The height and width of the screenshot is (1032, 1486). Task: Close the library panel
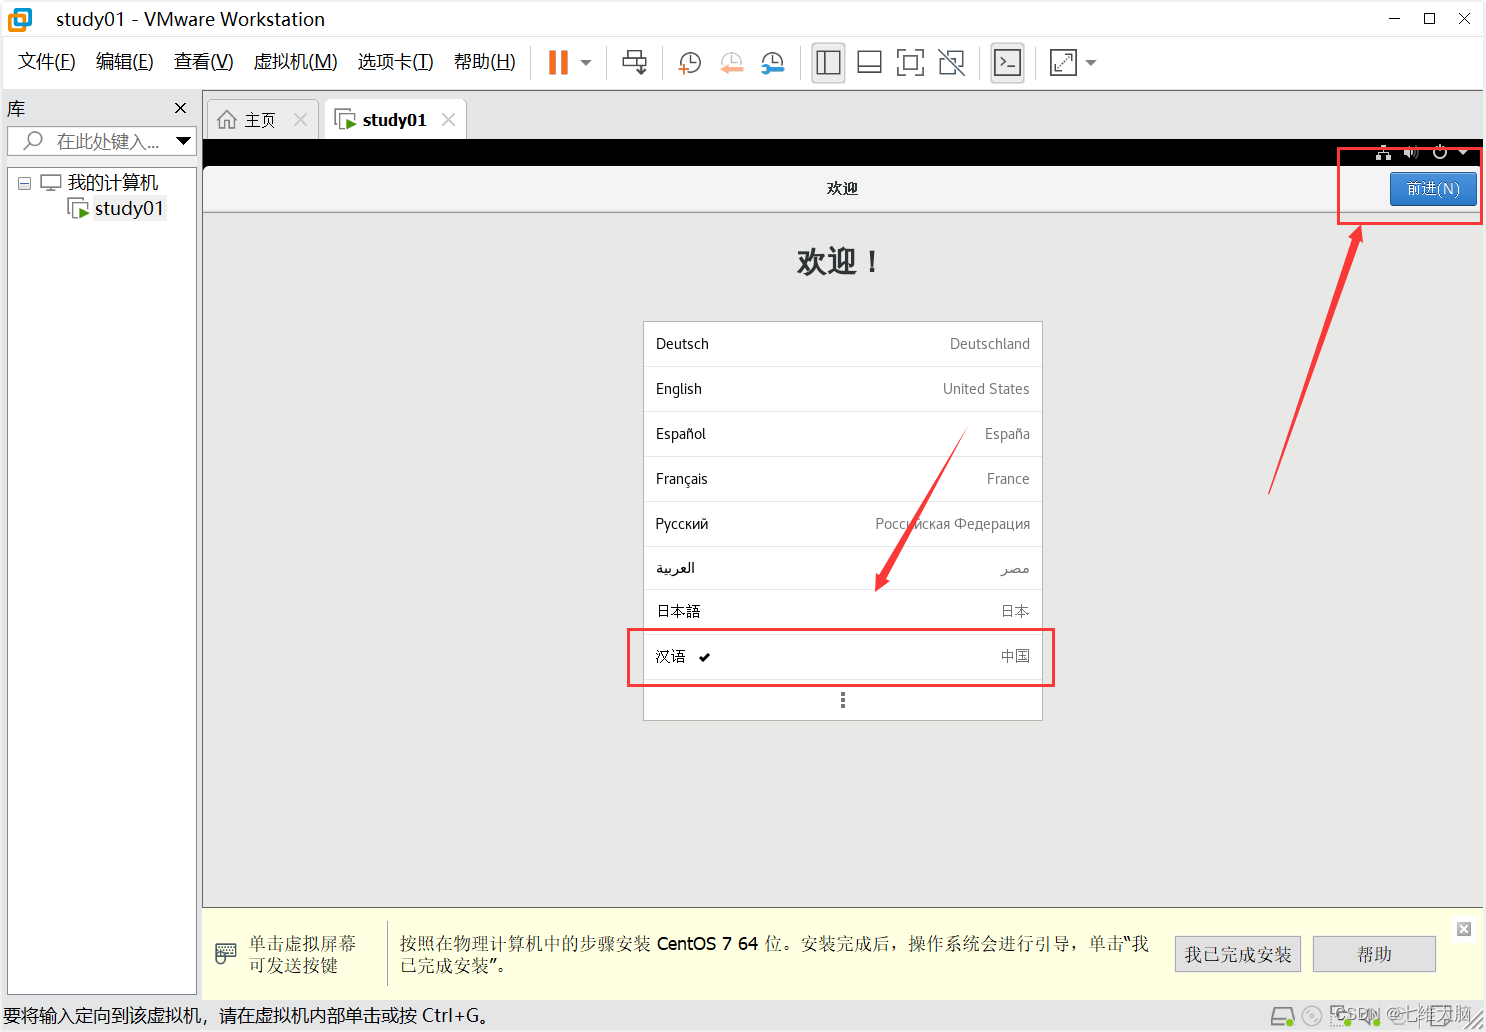tap(181, 108)
